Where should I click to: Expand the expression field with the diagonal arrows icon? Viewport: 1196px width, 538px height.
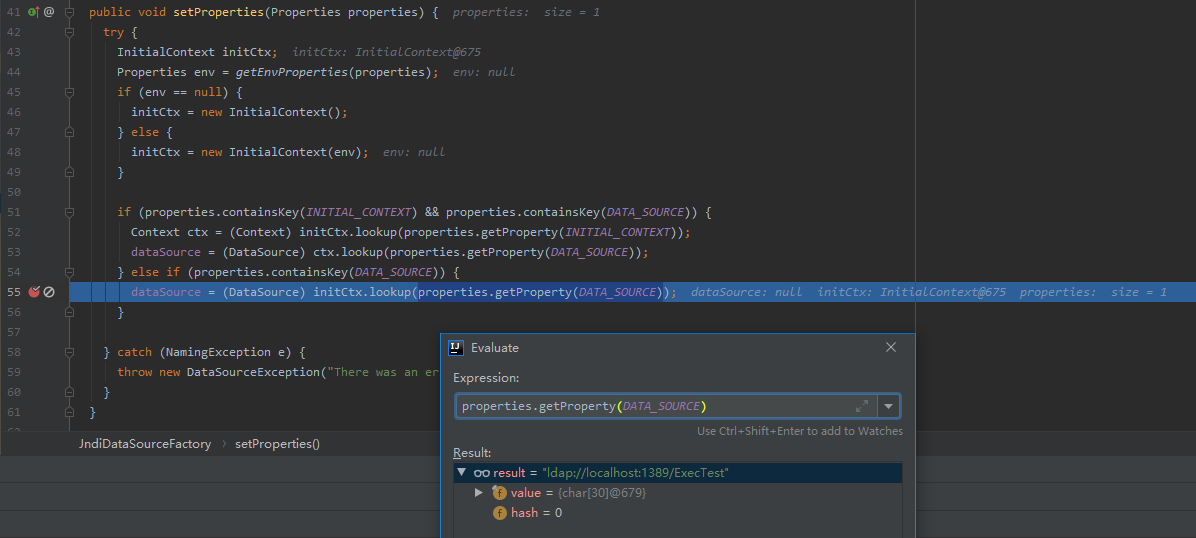point(862,406)
